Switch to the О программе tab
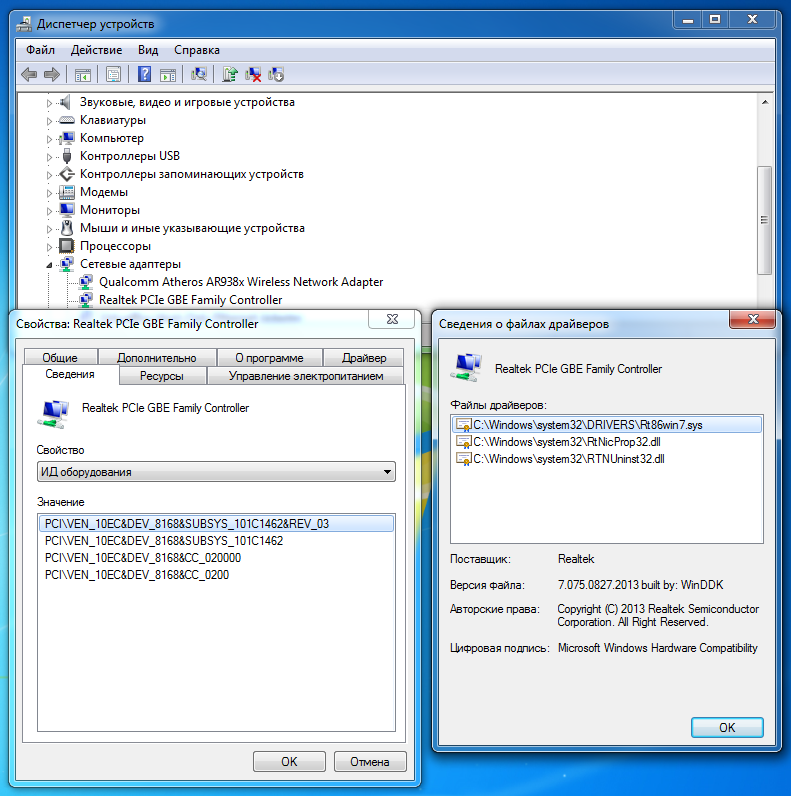The image size is (791, 796). [x=270, y=357]
